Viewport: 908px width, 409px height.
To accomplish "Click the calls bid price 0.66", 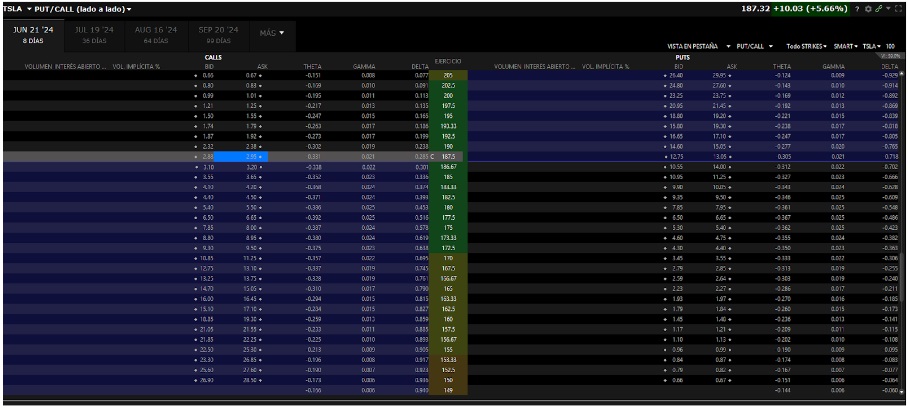I will tap(209, 75).
